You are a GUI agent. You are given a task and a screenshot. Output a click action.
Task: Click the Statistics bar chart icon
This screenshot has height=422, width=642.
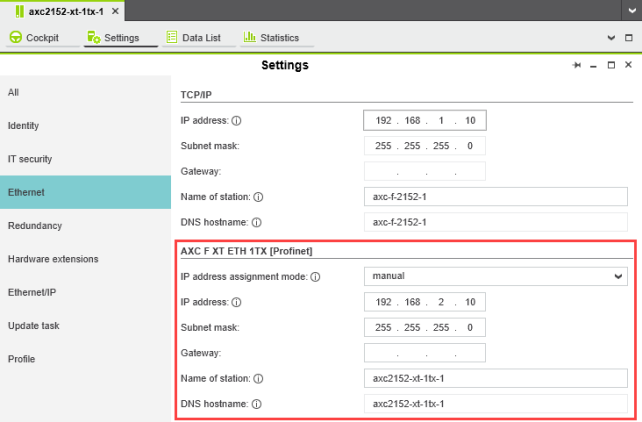(x=249, y=37)
